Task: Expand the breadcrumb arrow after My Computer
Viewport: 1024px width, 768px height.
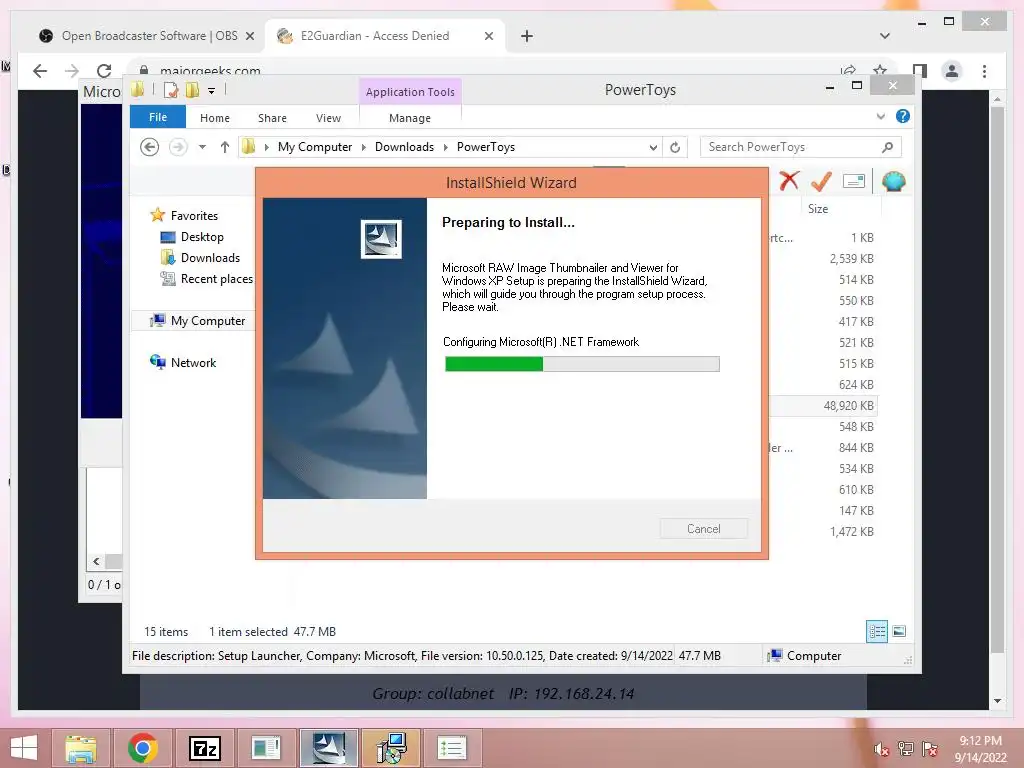Action: pos(364,147)
